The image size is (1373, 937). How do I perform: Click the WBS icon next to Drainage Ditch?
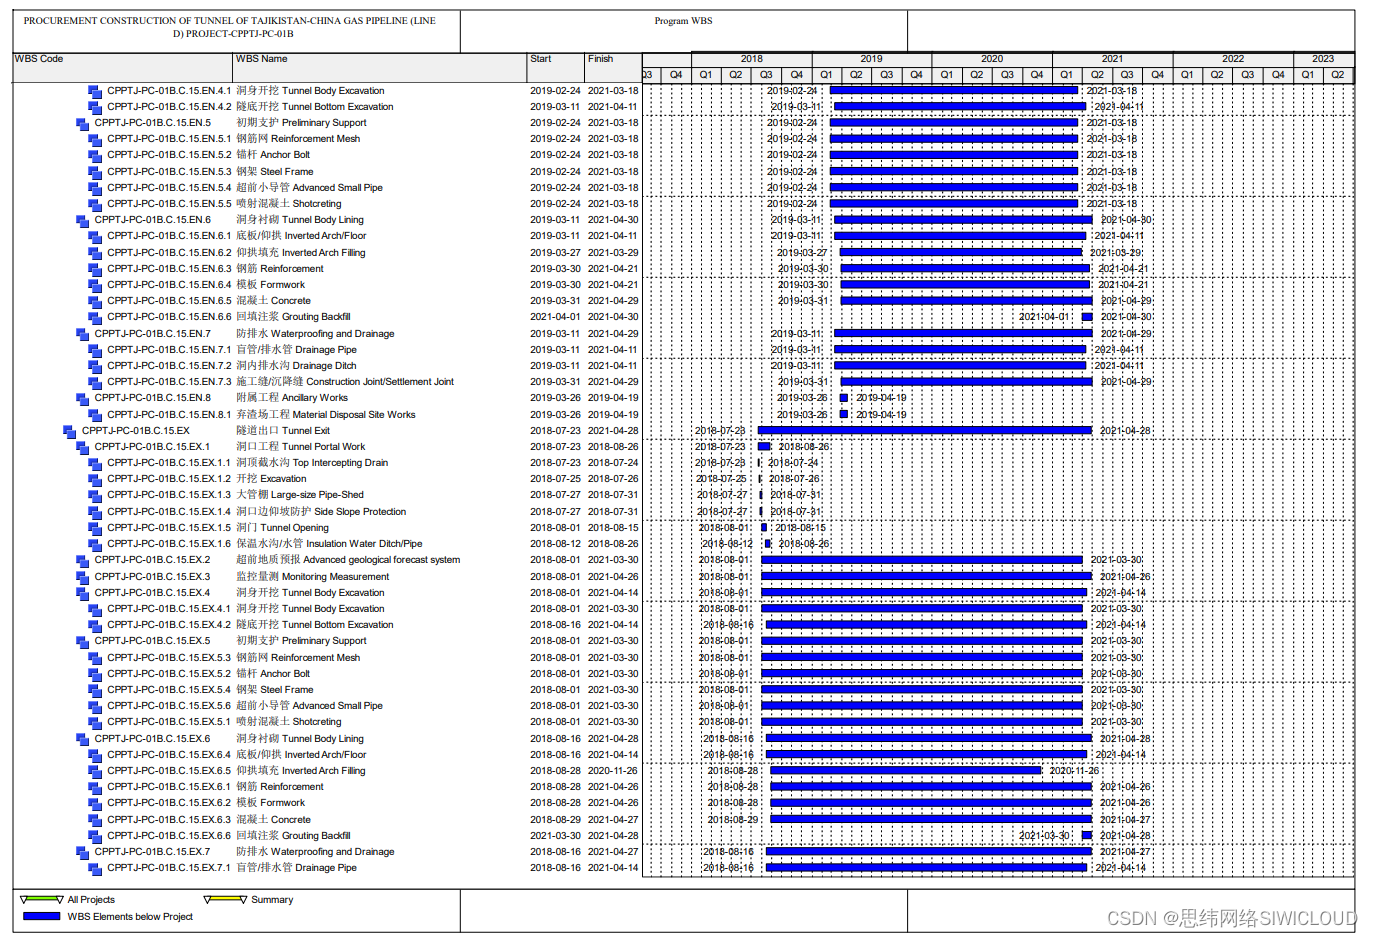pos(93,366)
